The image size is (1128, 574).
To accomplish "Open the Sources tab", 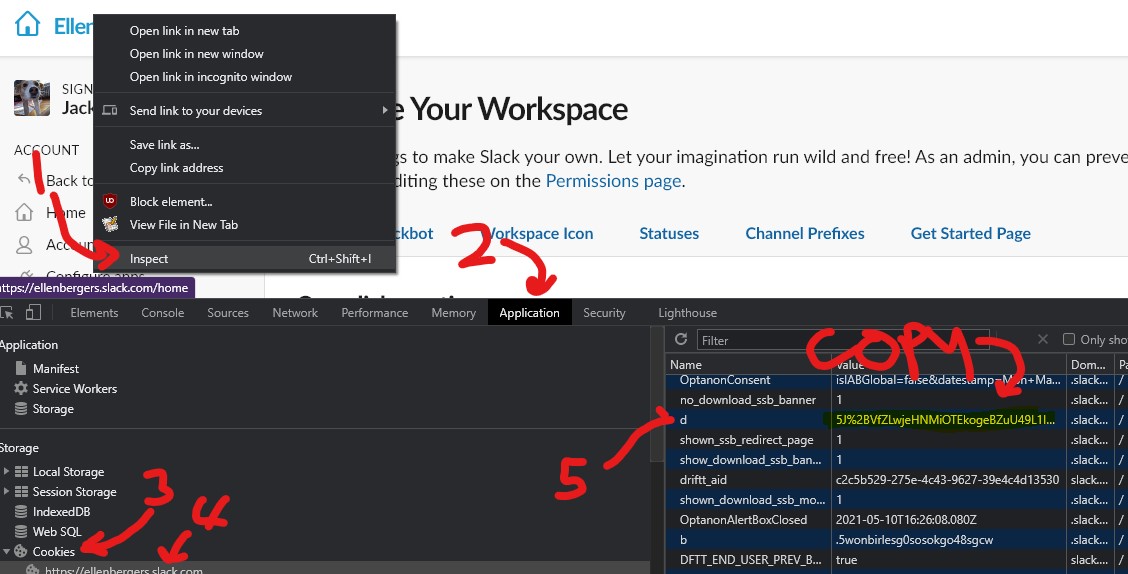I will click(228, 313).
